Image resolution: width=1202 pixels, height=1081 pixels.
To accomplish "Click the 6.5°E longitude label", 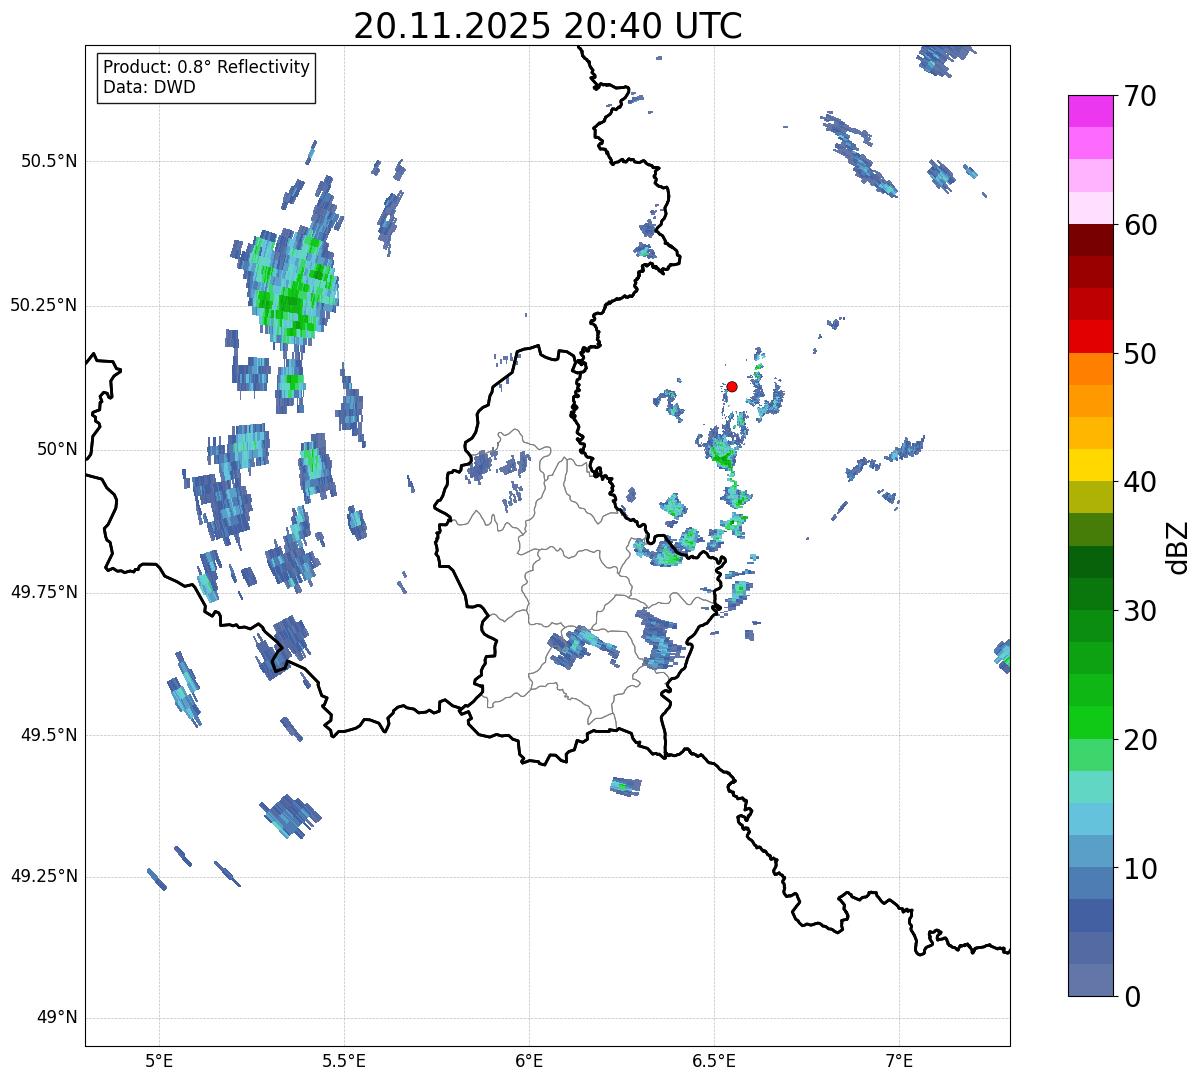I will (714, 1060).
